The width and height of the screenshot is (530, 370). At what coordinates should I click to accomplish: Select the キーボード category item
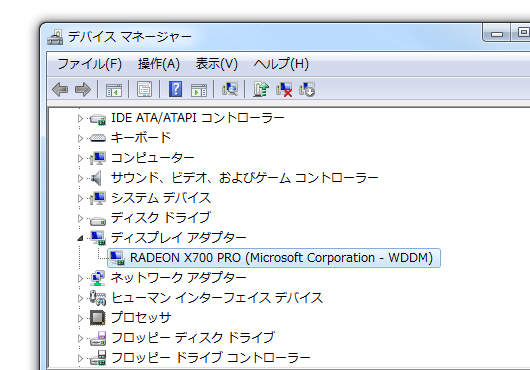[141, 138]
